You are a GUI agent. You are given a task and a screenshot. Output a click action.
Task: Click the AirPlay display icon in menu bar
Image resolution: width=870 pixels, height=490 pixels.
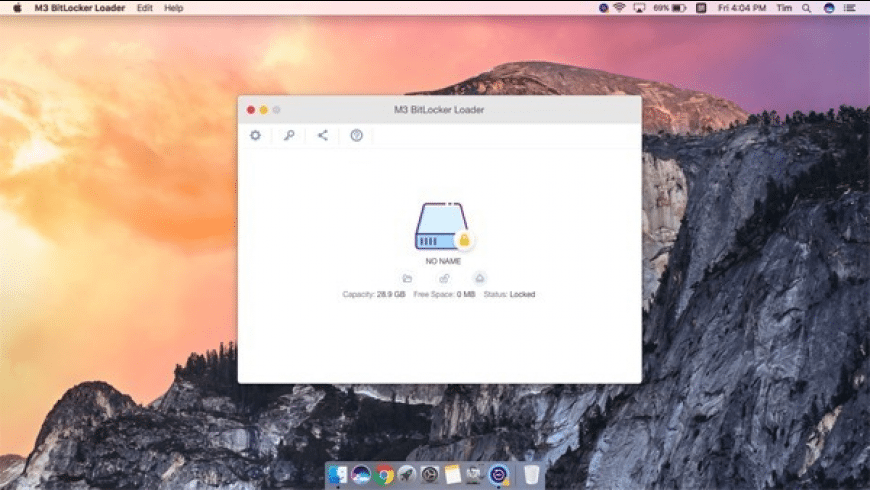[x=639, y=8]
